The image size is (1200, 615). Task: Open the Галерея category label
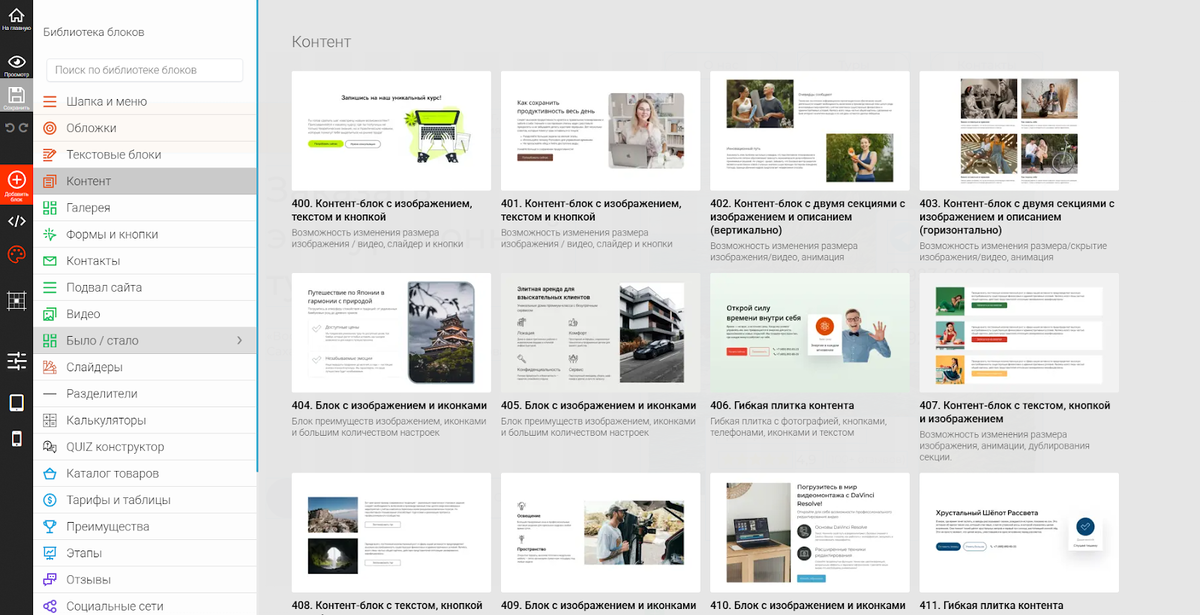[88, 208]
